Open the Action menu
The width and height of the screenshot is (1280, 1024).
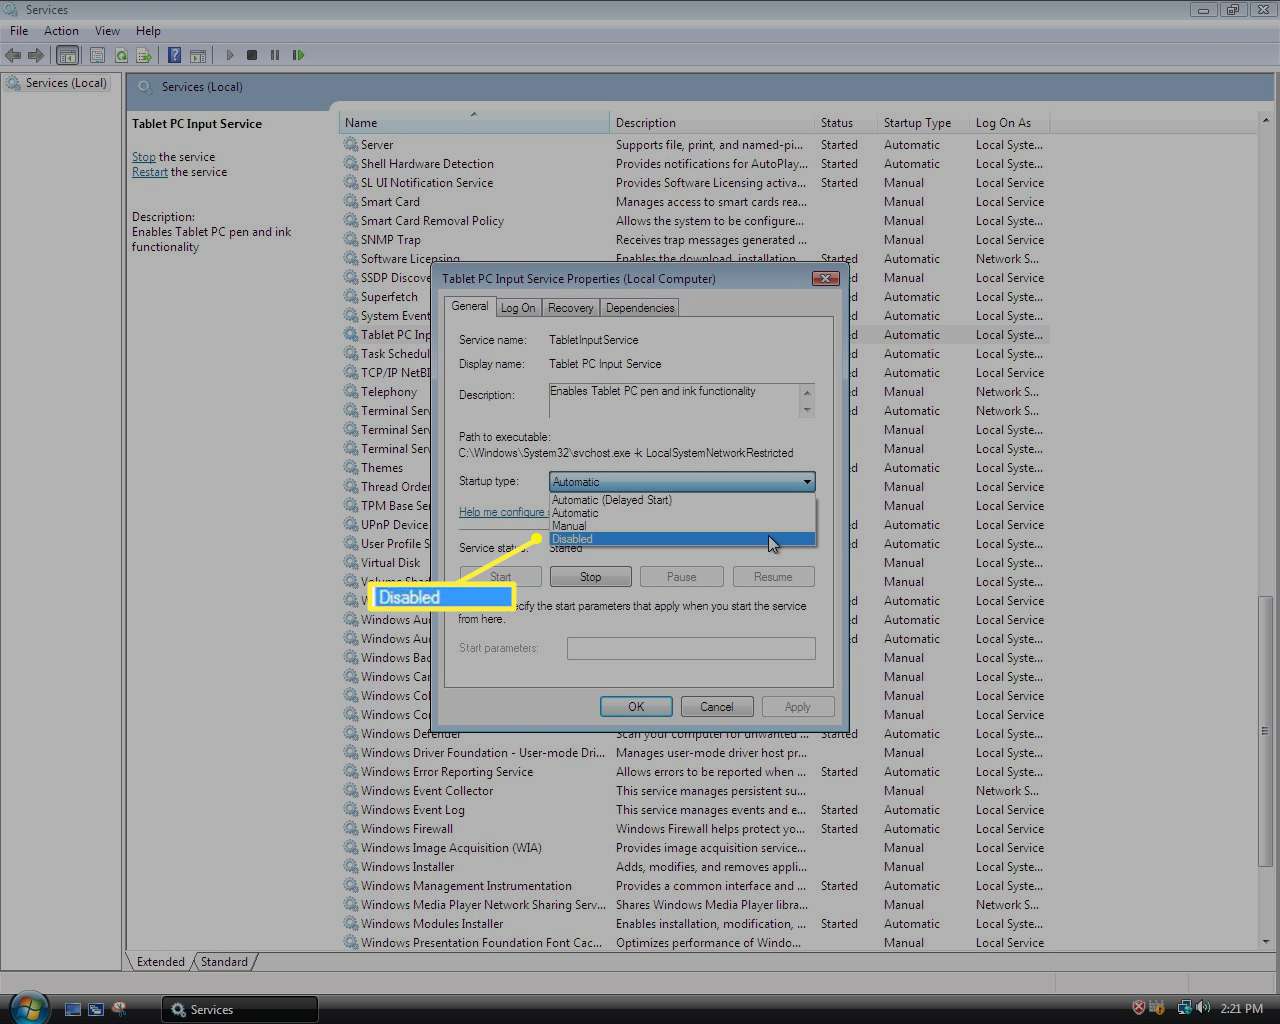61,31
